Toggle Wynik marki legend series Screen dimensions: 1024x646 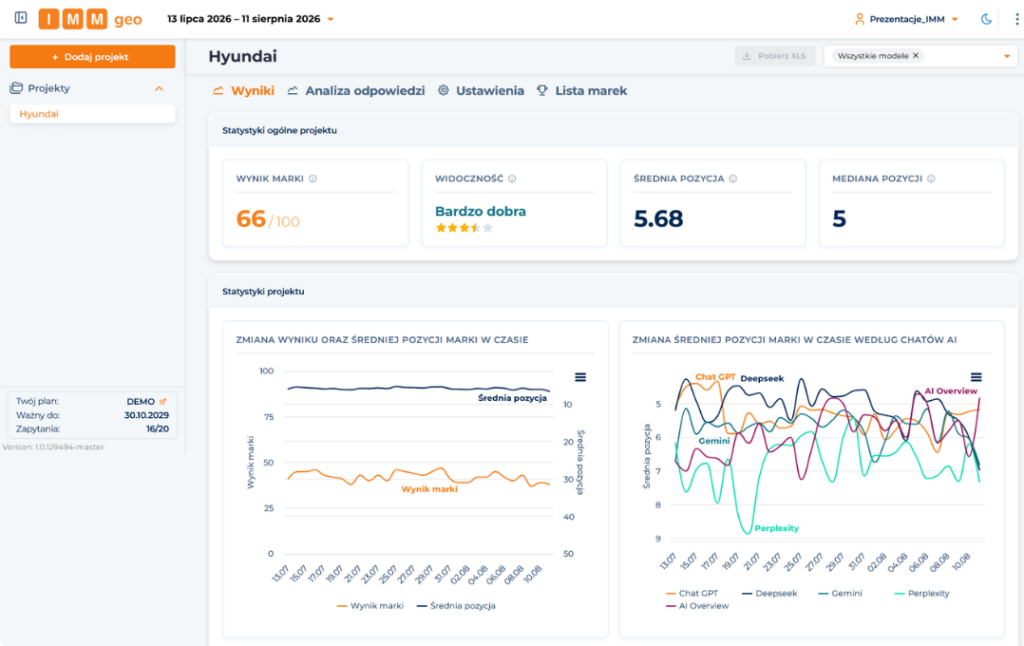click(370, 606)
